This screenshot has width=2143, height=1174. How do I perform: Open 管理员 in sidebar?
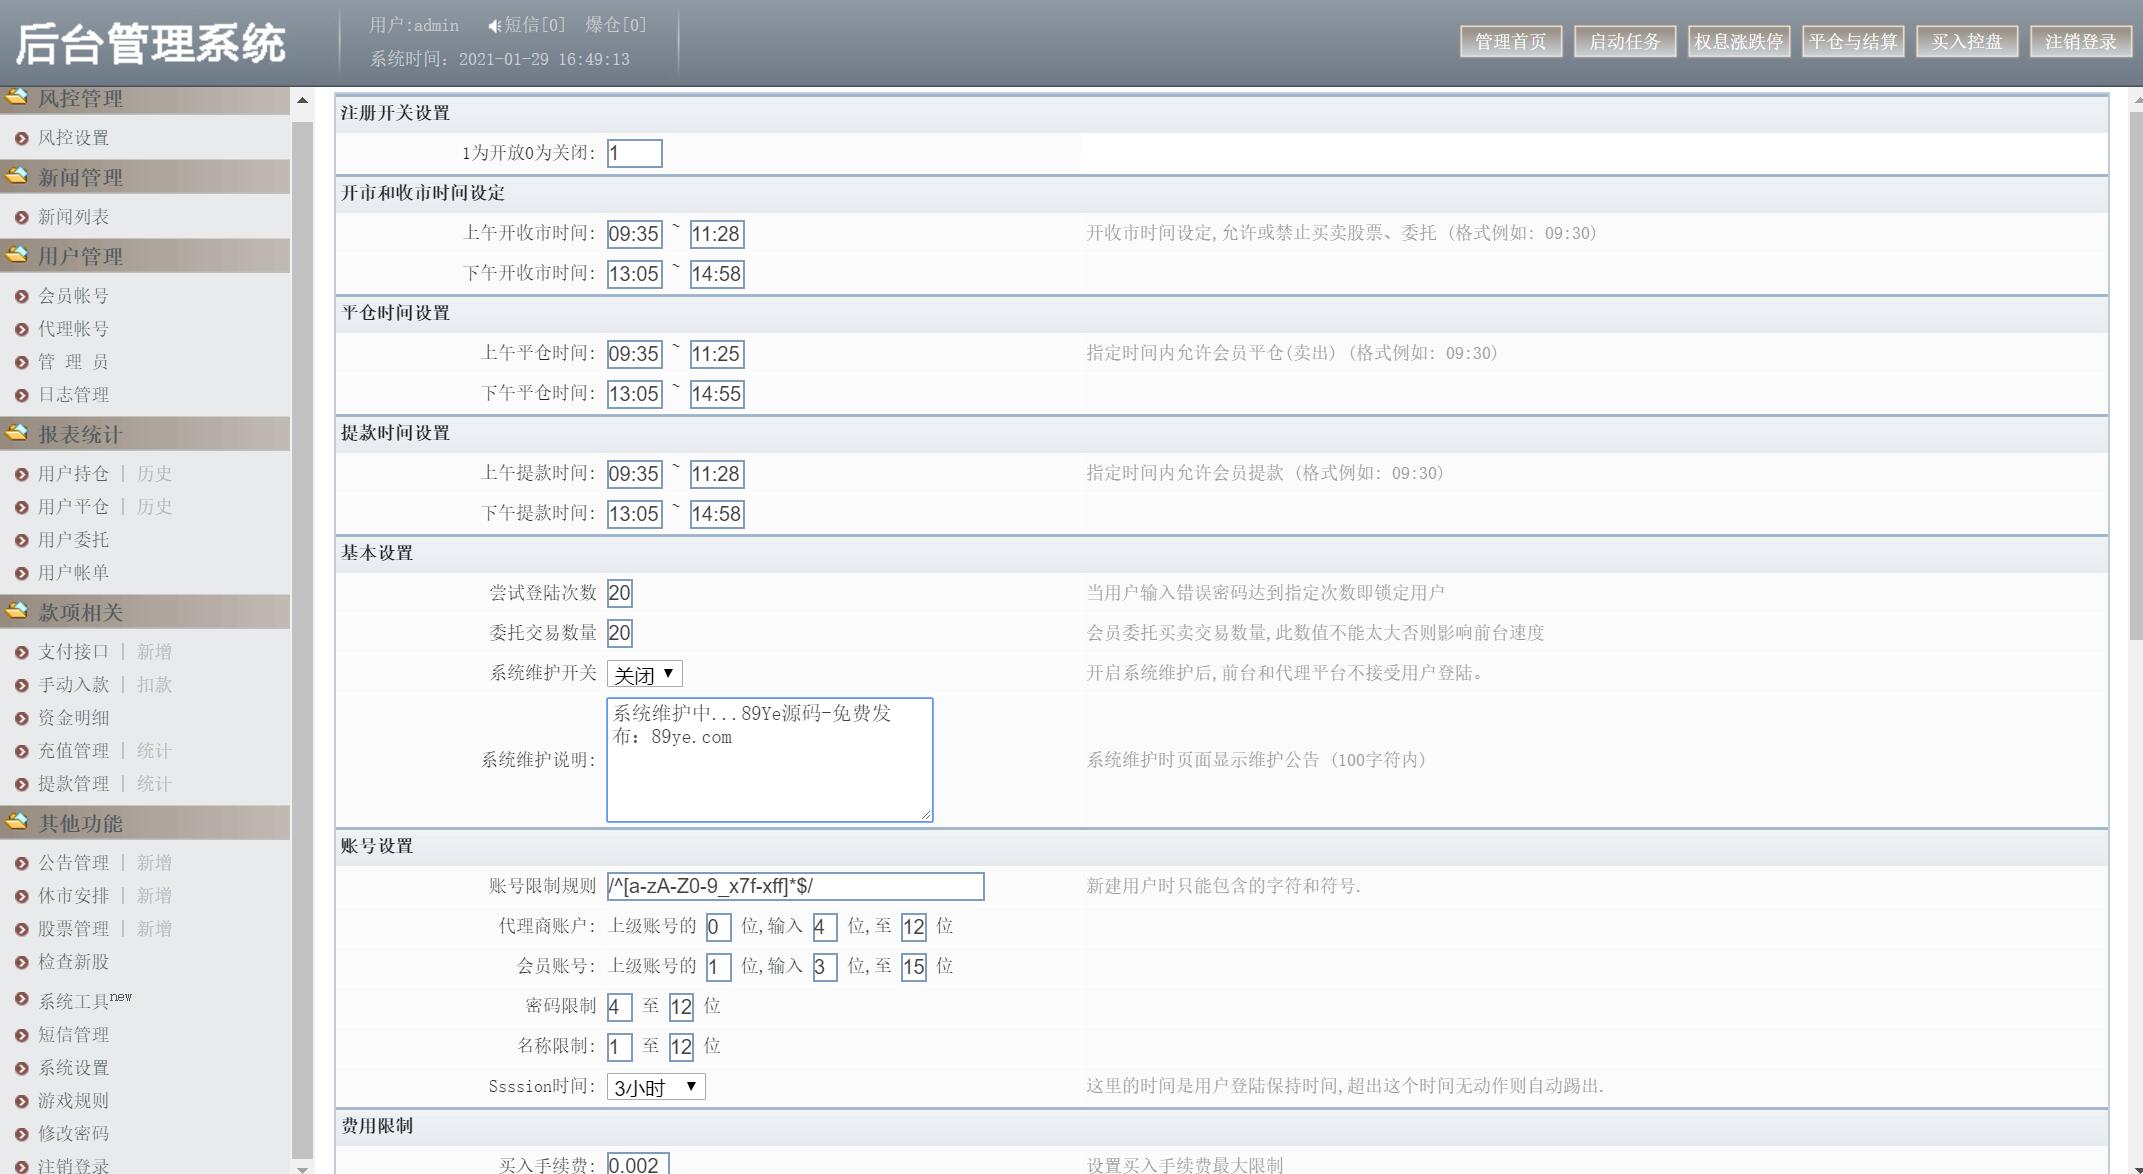[73, 362]
